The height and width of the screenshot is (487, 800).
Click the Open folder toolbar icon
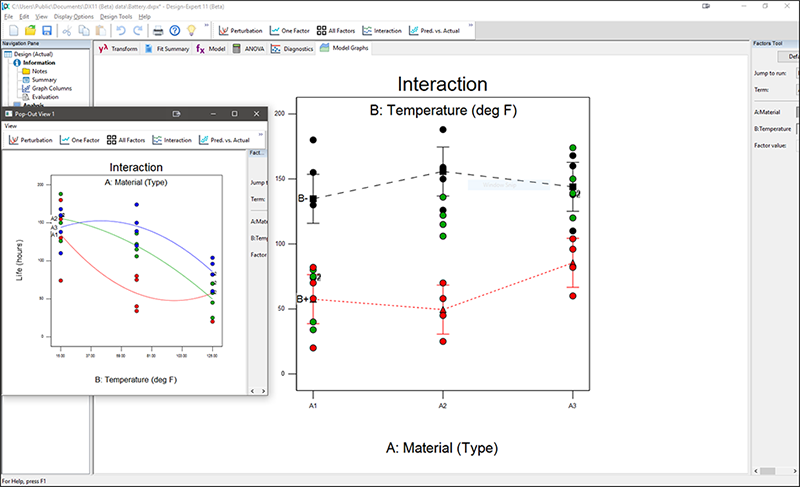click(x=28, y=31)
